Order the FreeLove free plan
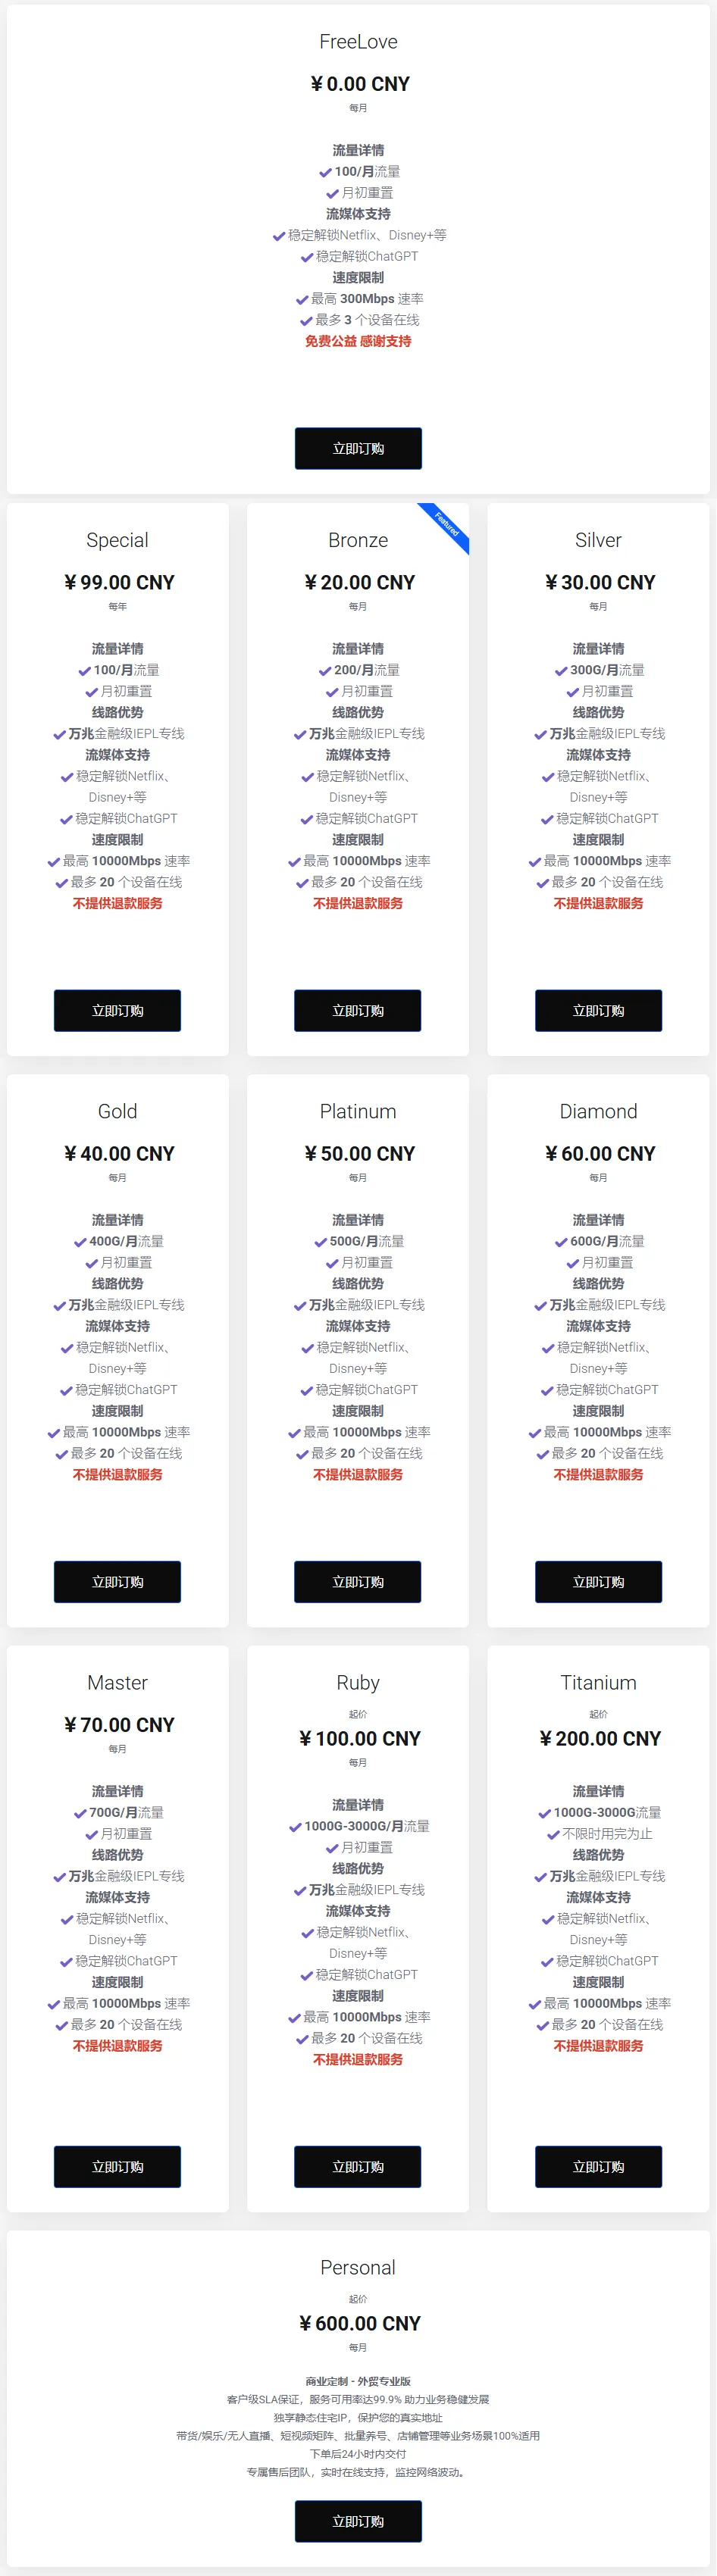 358,448
